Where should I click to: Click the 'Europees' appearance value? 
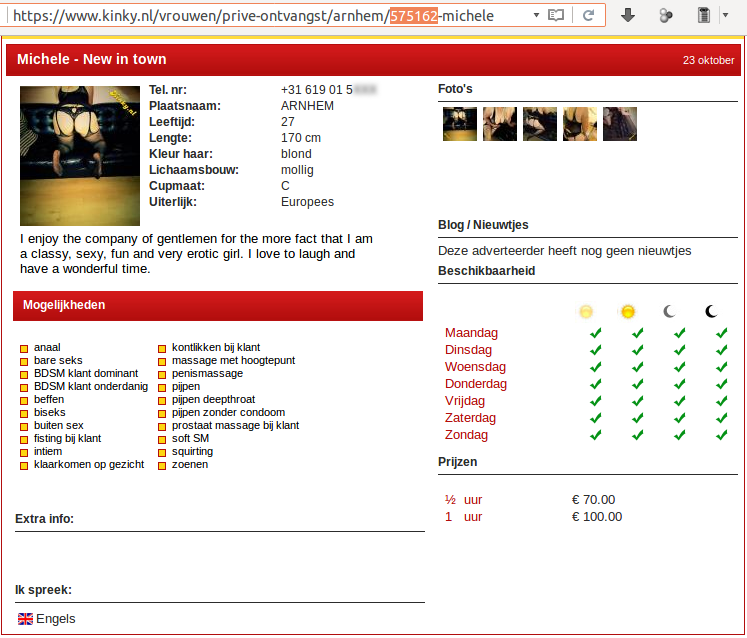pos(307,202)
